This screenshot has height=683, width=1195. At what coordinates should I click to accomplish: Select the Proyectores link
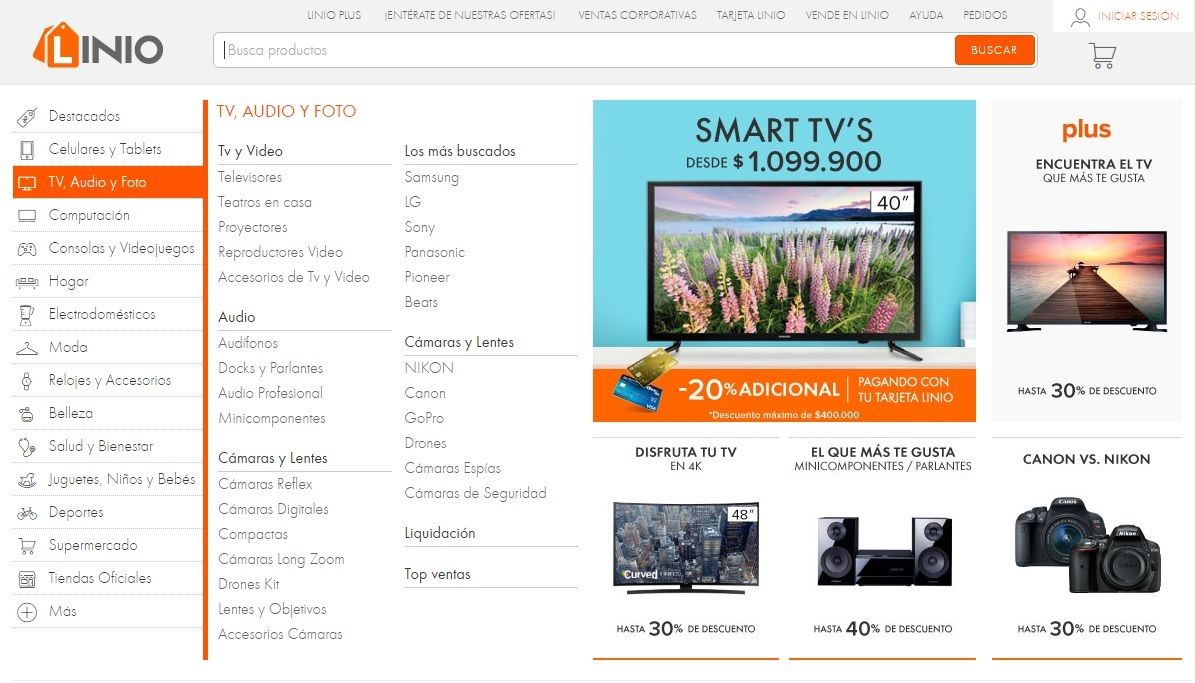pos(253,228)
